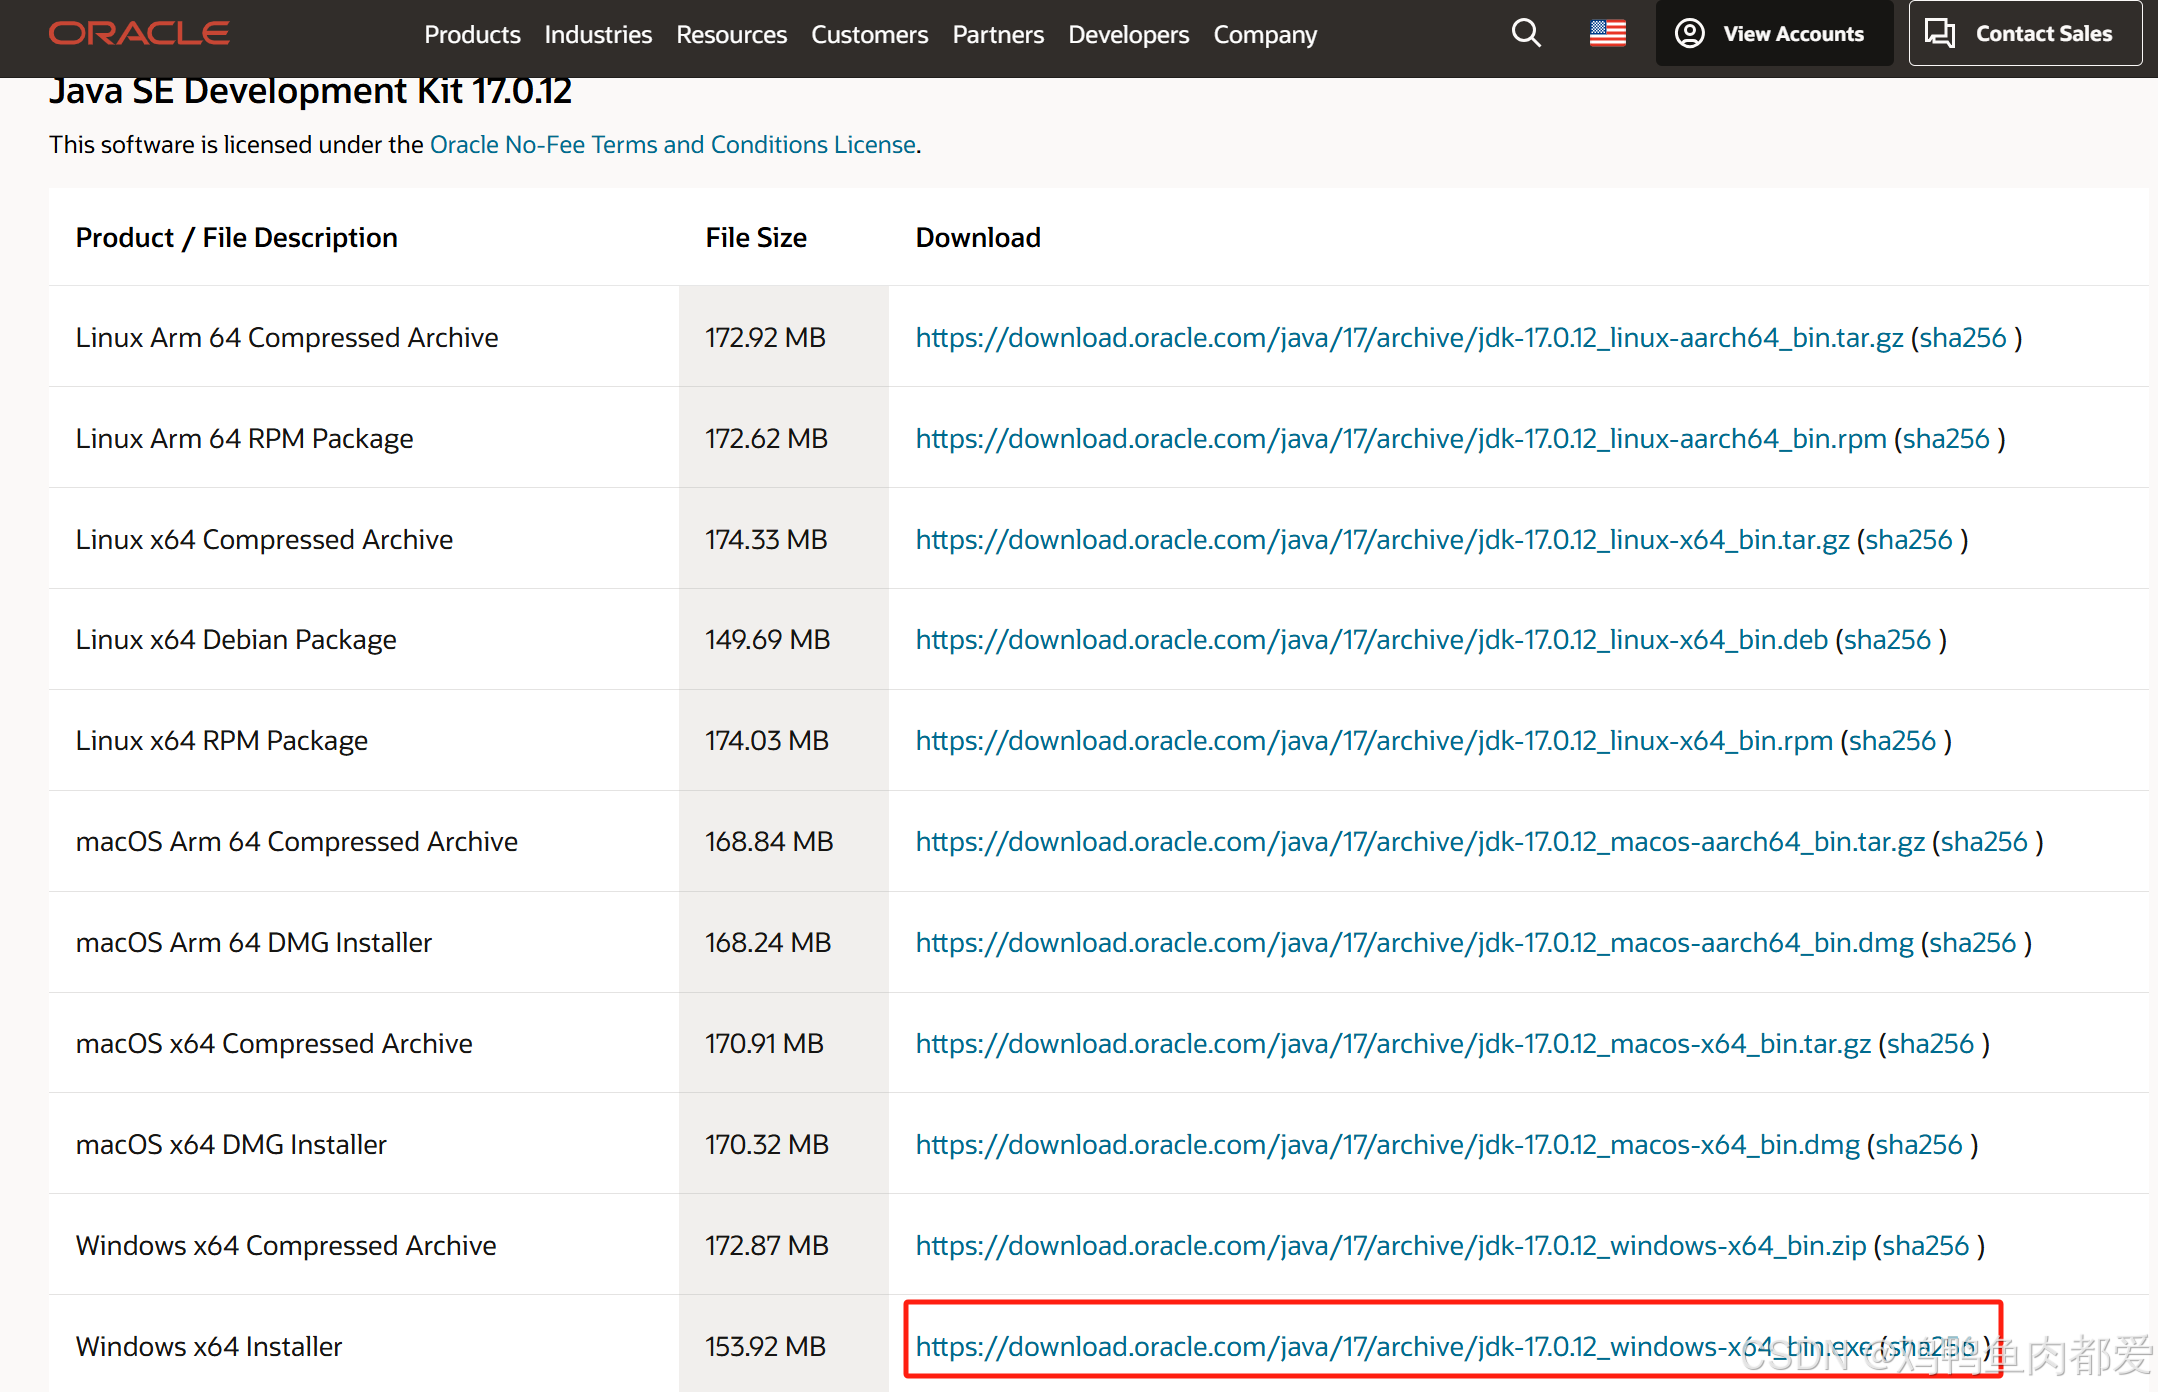Click the US flag country selector
Viewport: 2158px width, 1392px height.
coord(1607,33)
